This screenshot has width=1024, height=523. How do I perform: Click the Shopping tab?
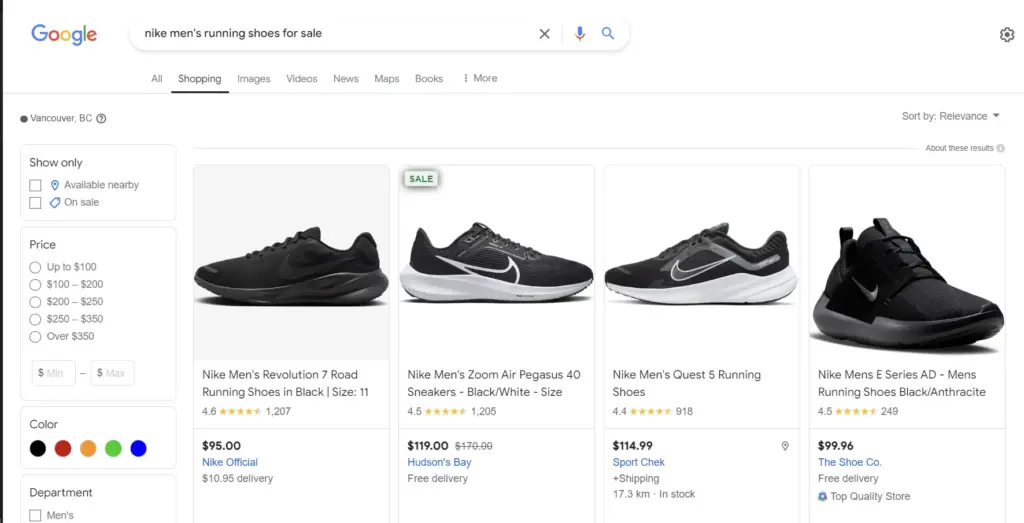[200, 78]
